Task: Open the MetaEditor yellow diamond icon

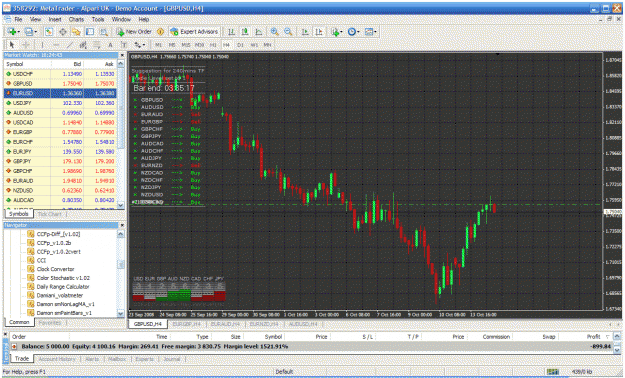Action: tap(160, 32)
